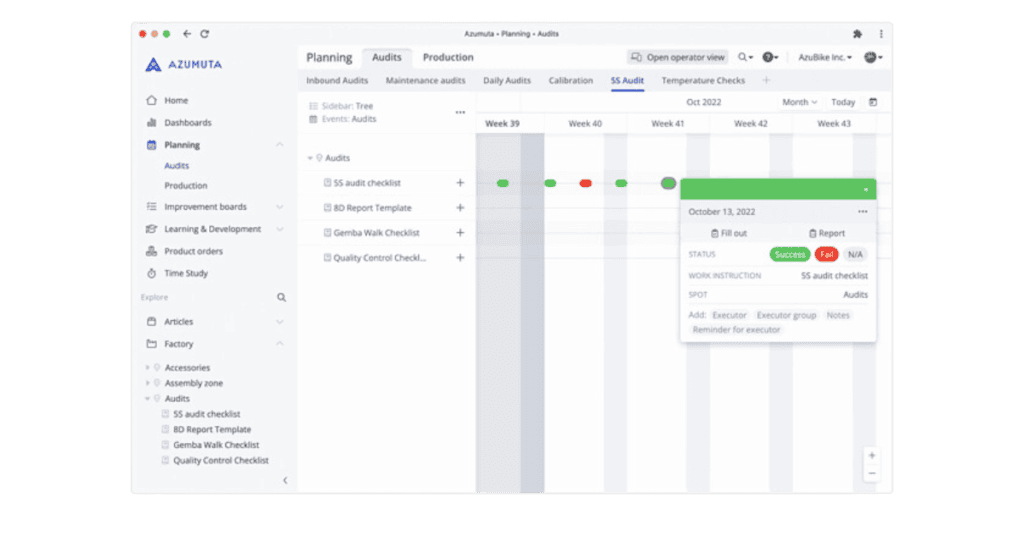Viewport: 1024px width, 536px height.
Task: Expand the Assembly zone tree node
Action: pos(148,383)
